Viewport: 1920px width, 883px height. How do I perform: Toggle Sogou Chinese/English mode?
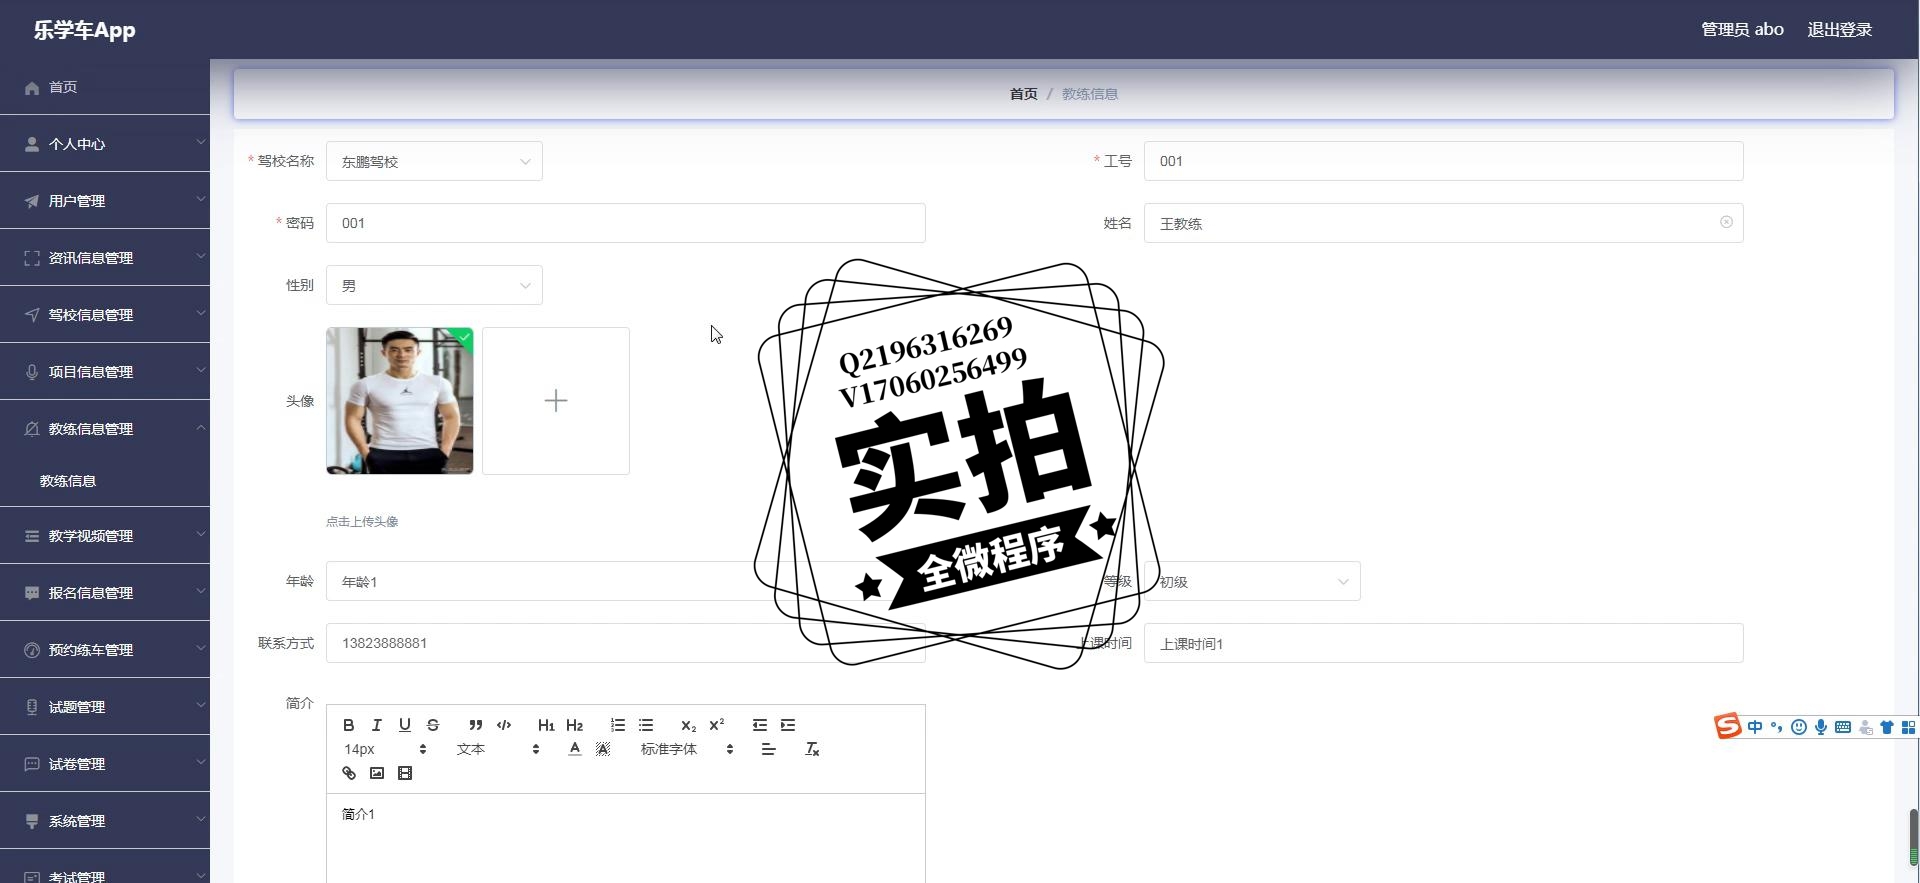[1755, 727]
